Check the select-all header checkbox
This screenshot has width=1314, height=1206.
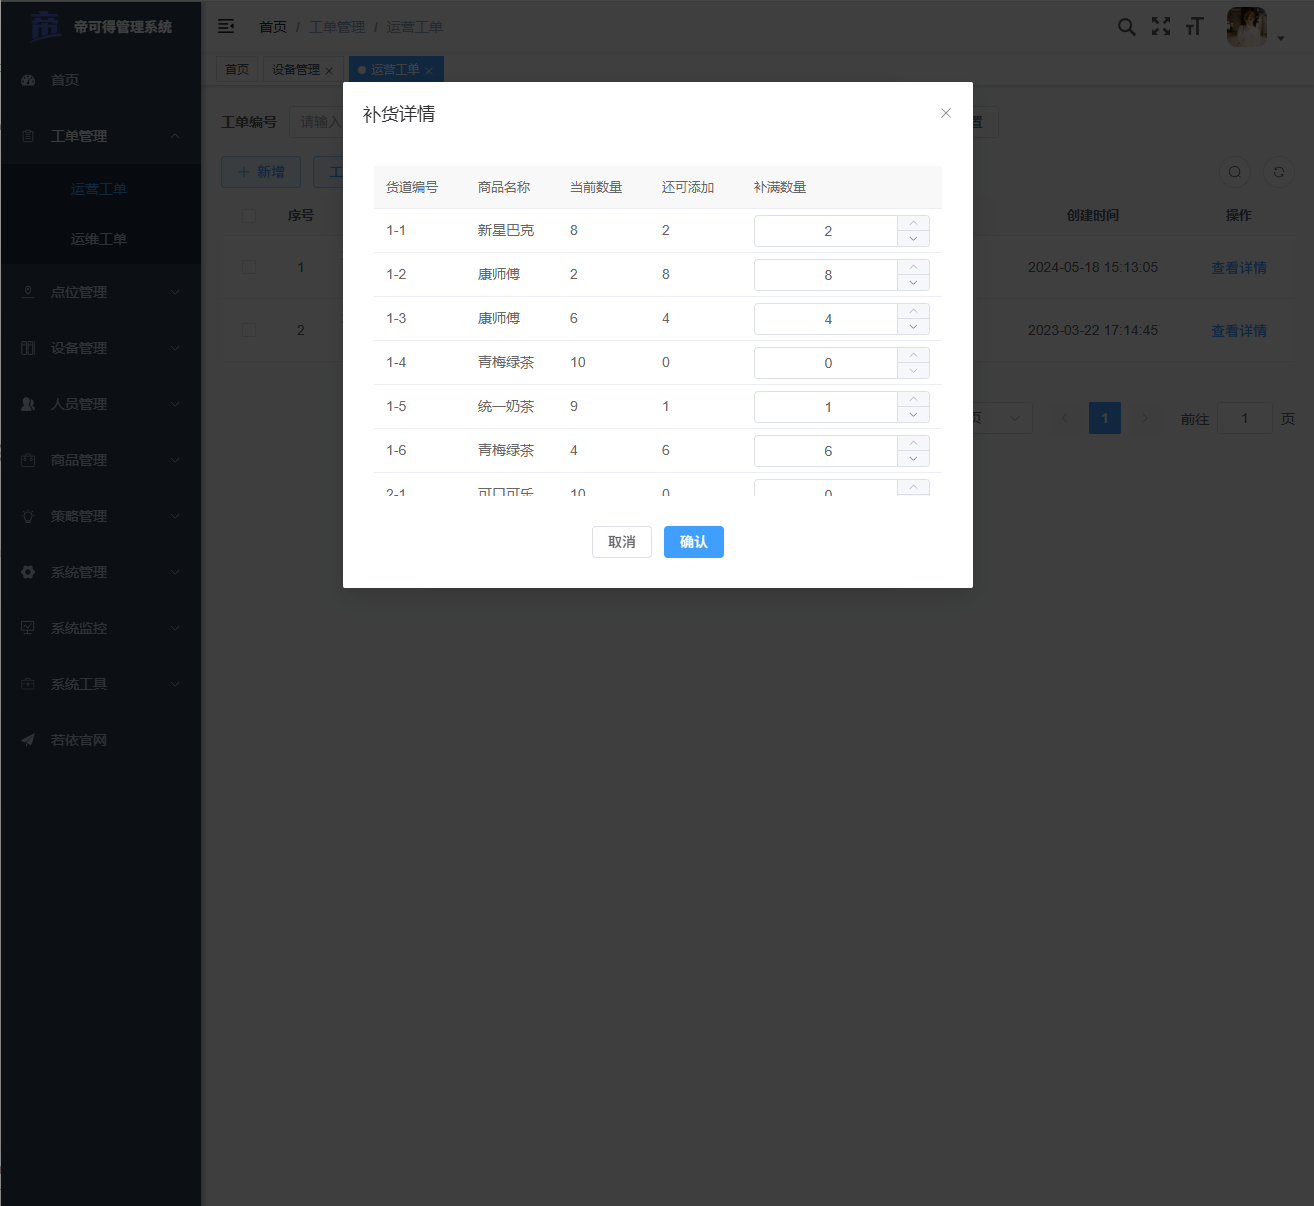pos(249,215)
